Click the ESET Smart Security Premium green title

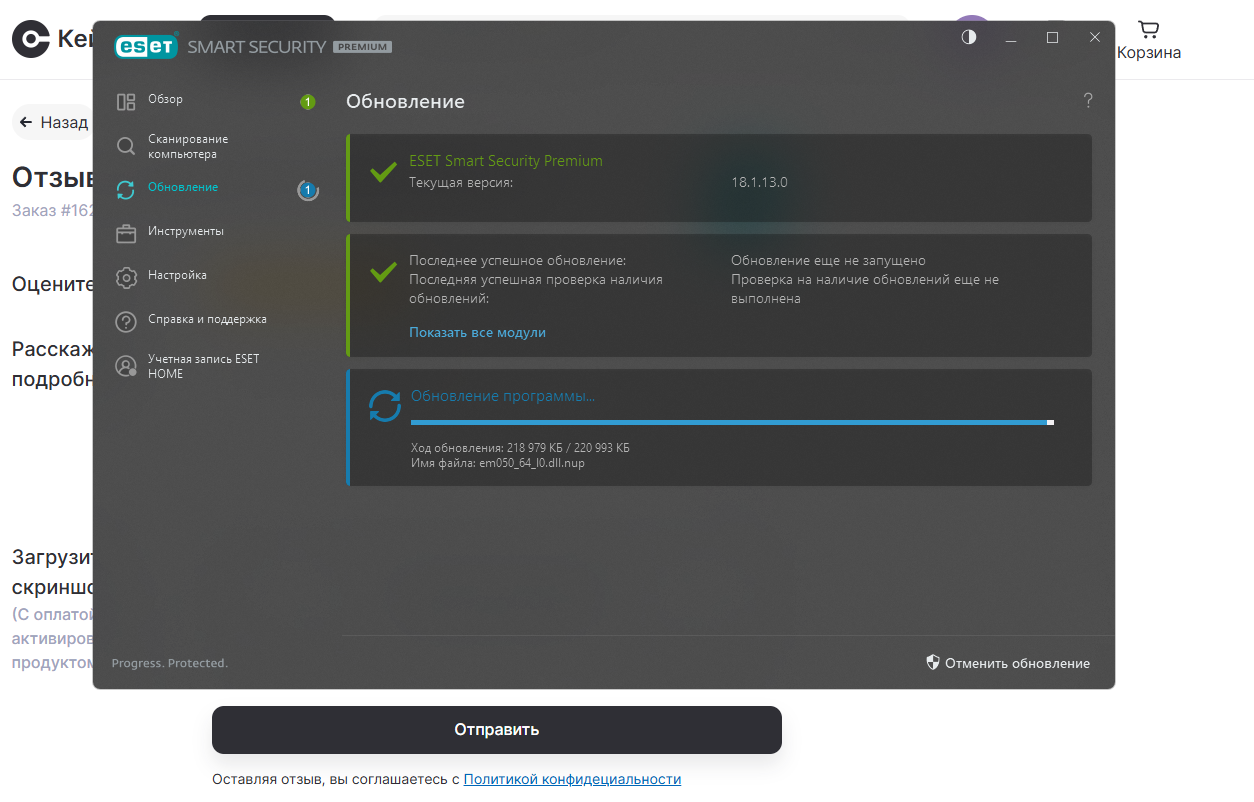(506, 160)
